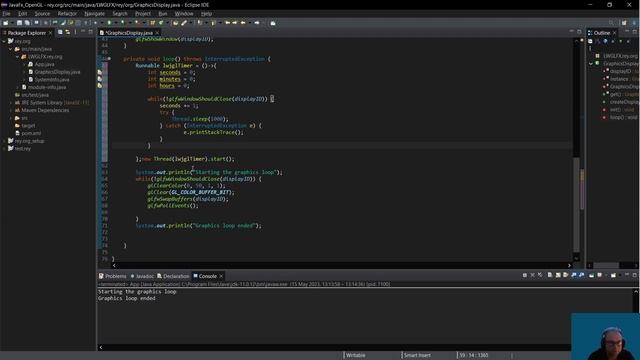Toggle Show Console on Standard Error Change
Screen dimensions: 640x360
click(582, 276)
